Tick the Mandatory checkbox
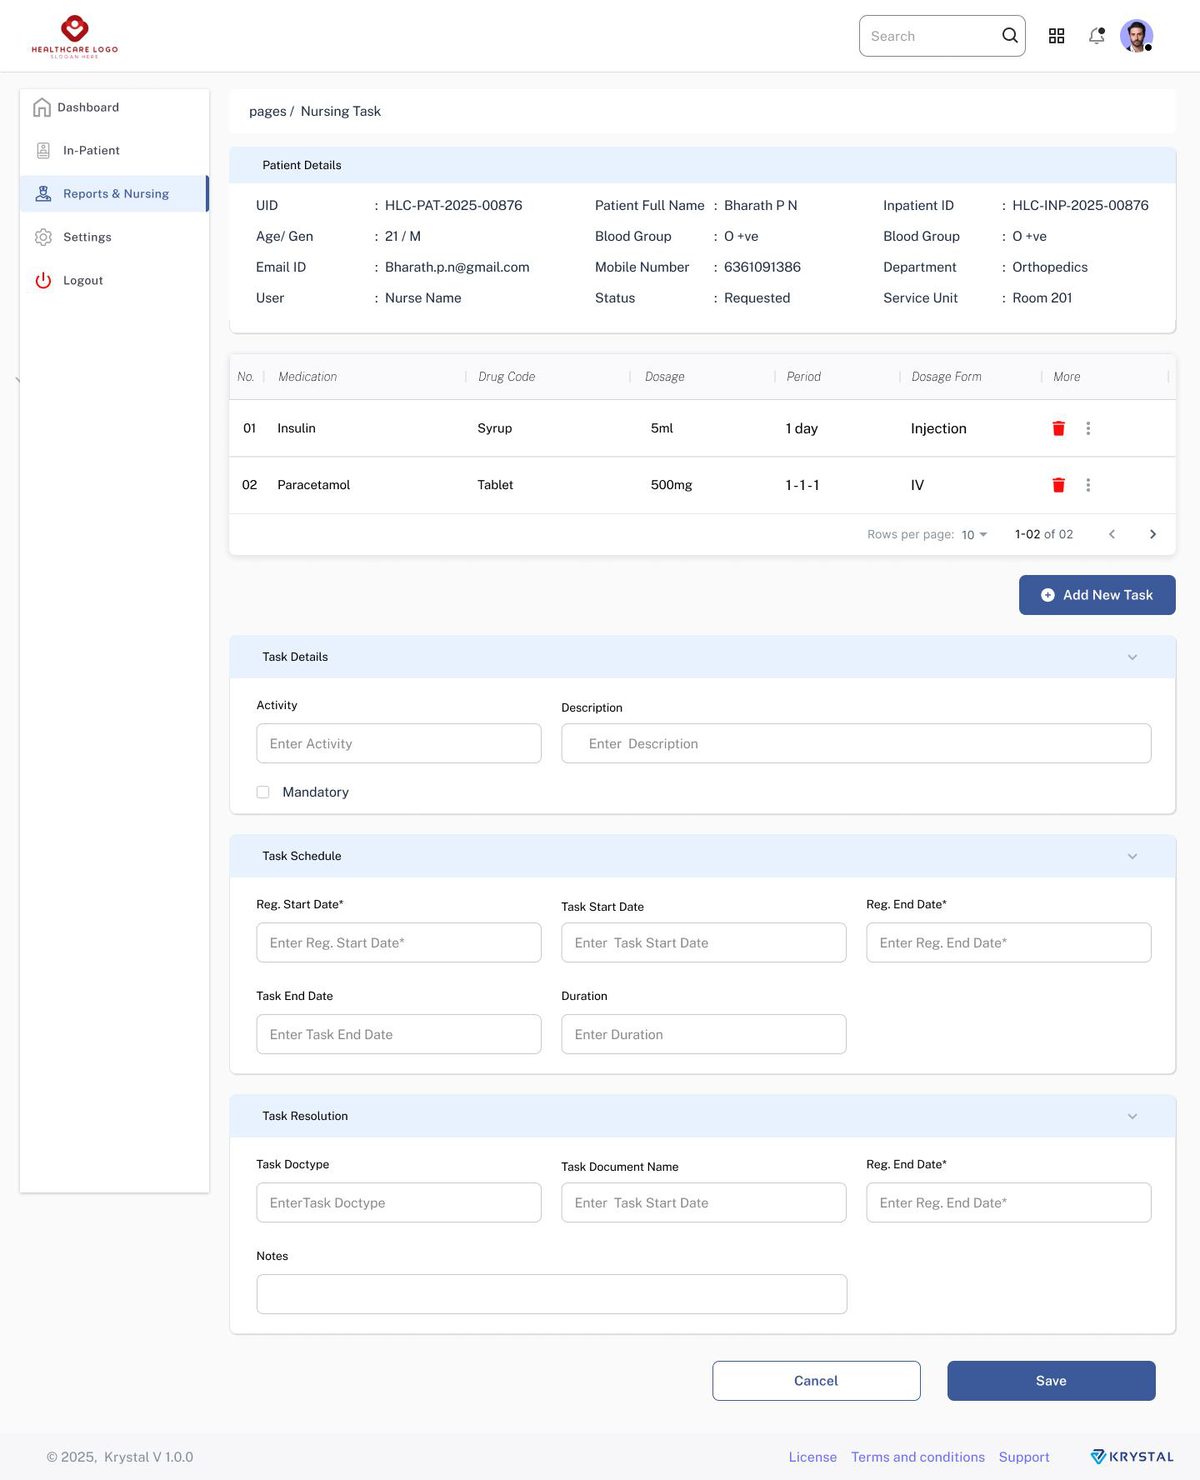The width and height of the screenshot is (1200, 1480). coord(263,792)
